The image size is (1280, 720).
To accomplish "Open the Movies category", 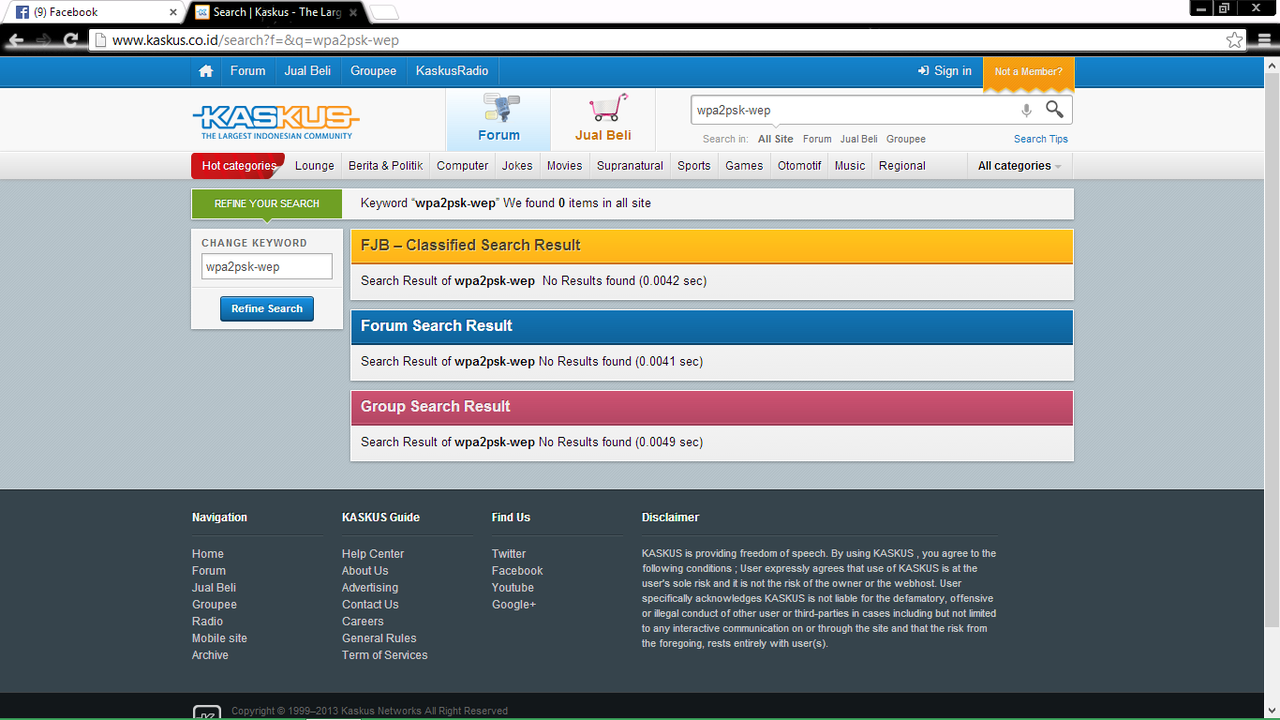I will coord(565,166).
